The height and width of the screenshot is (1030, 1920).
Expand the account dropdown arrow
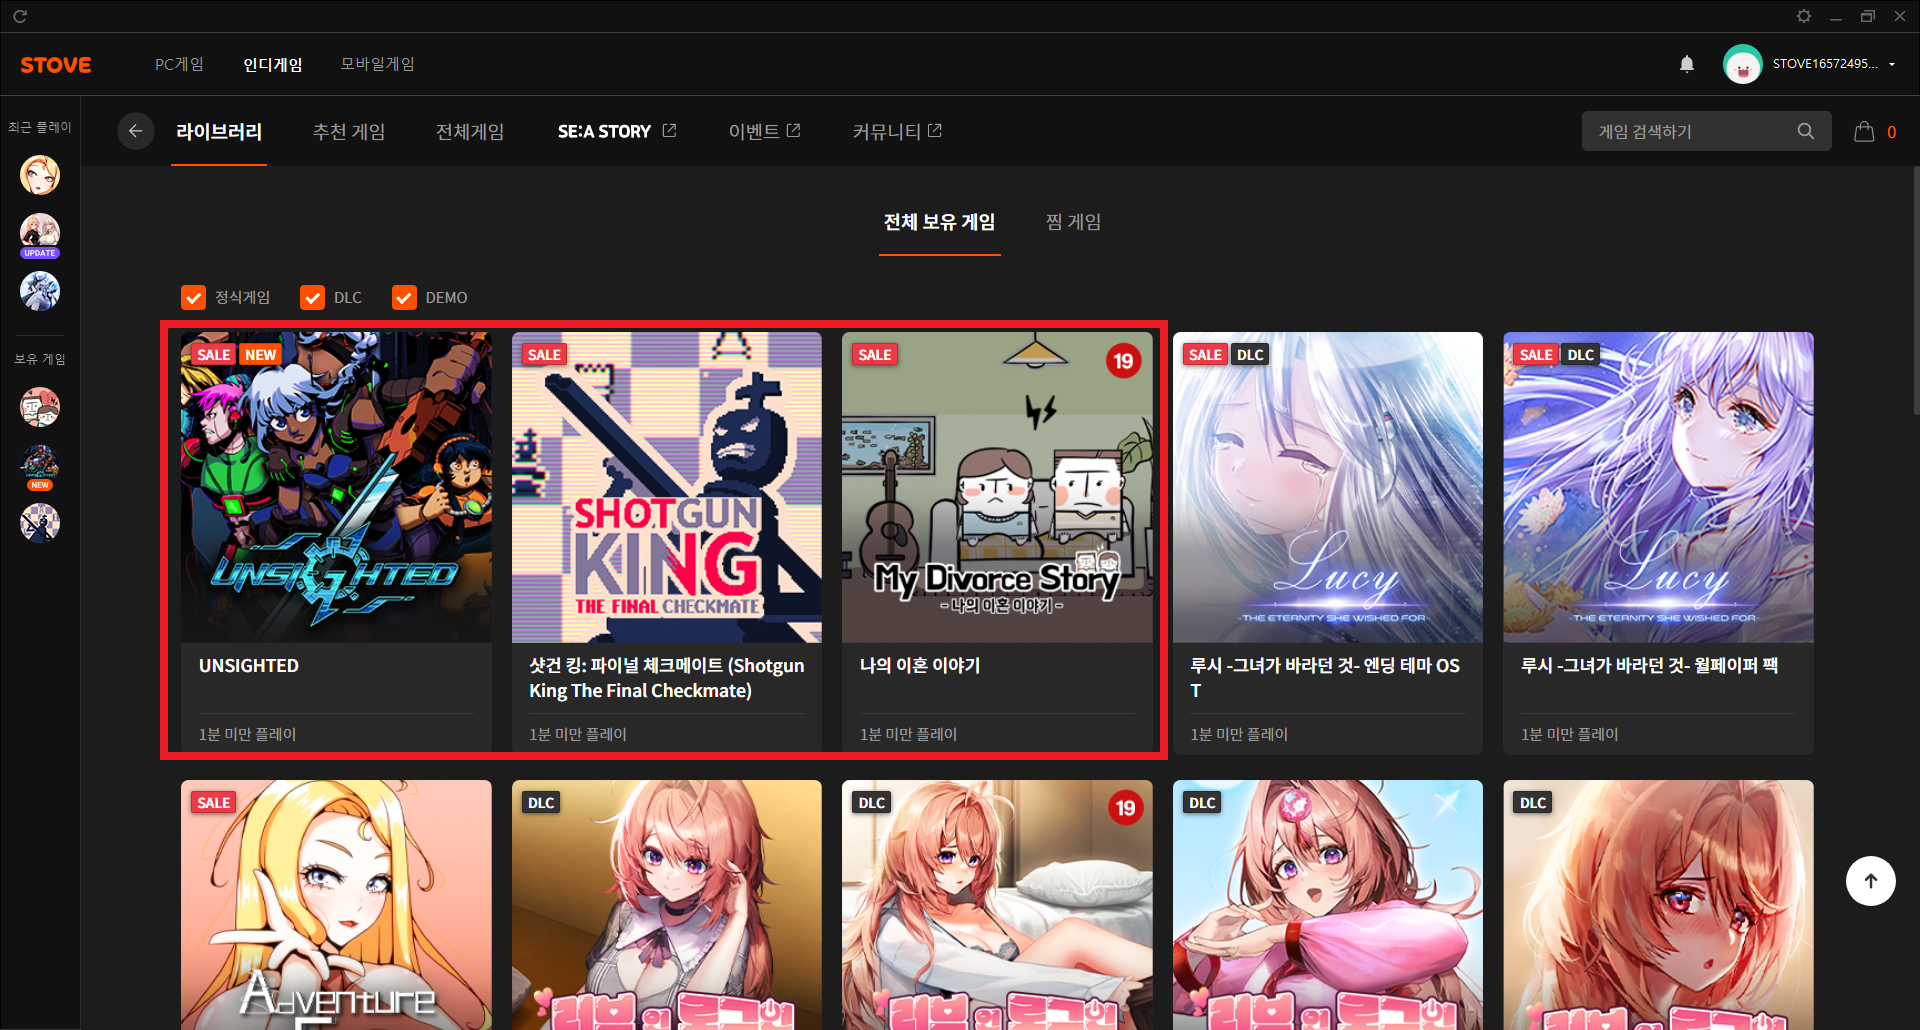coord(1892,64)
